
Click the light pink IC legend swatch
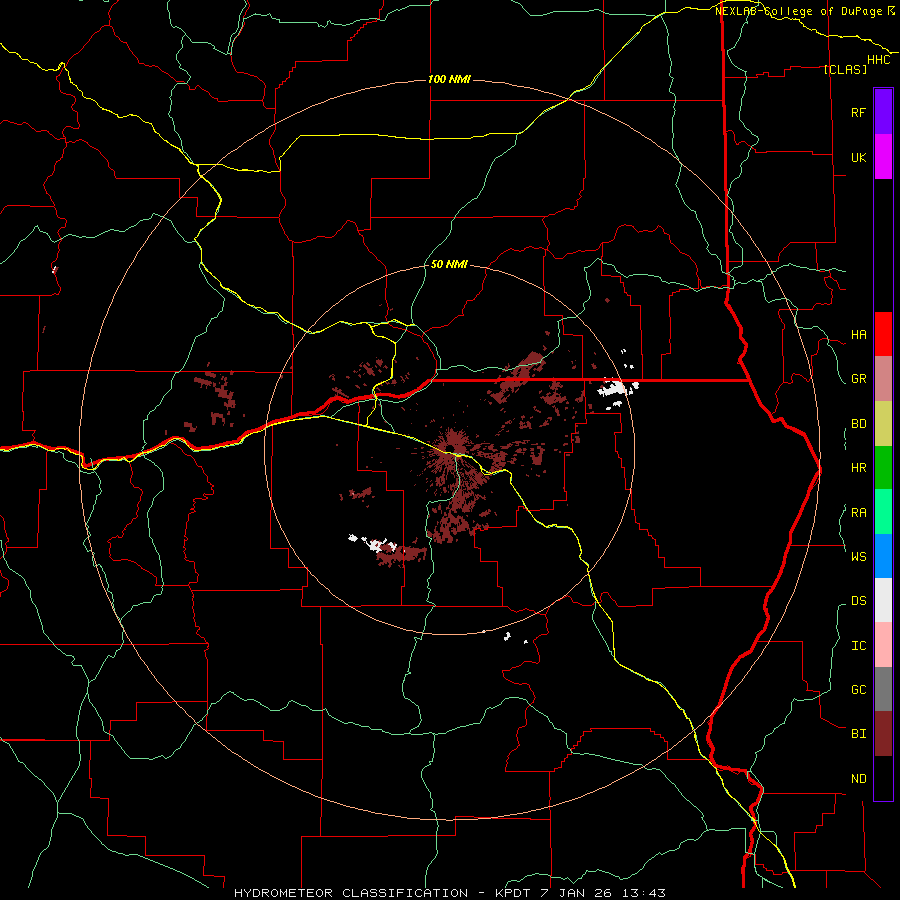883,645
